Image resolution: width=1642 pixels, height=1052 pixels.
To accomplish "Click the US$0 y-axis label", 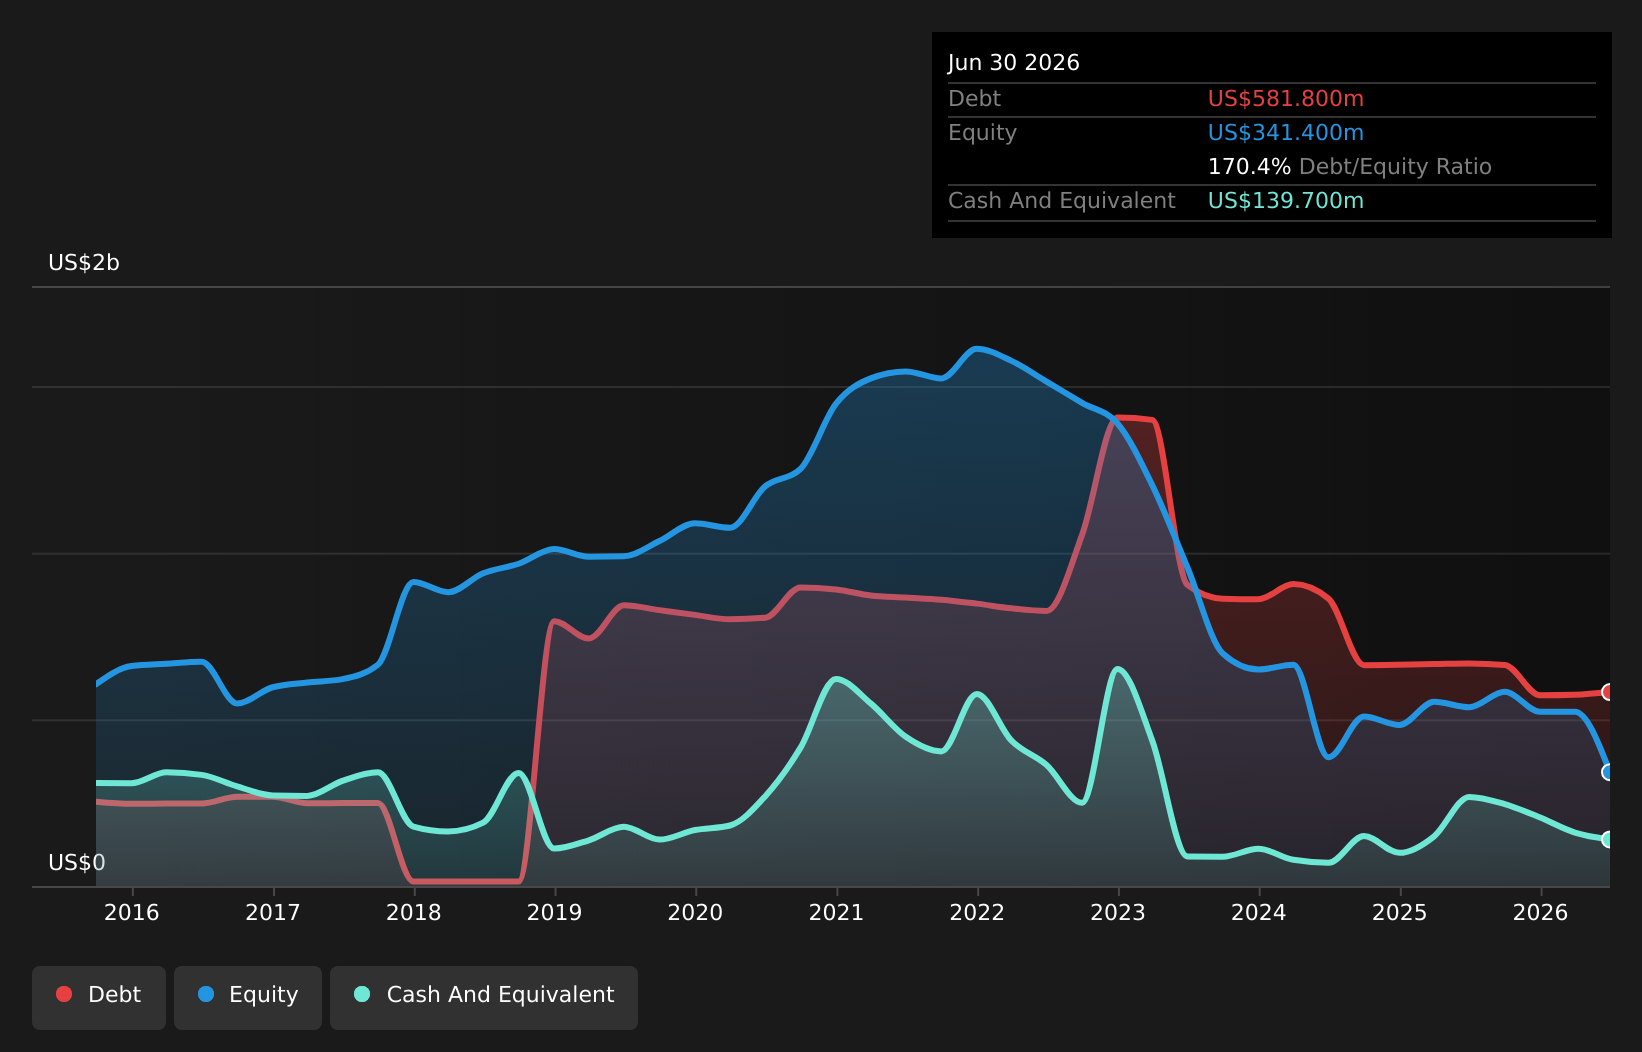I will (77, 862).
